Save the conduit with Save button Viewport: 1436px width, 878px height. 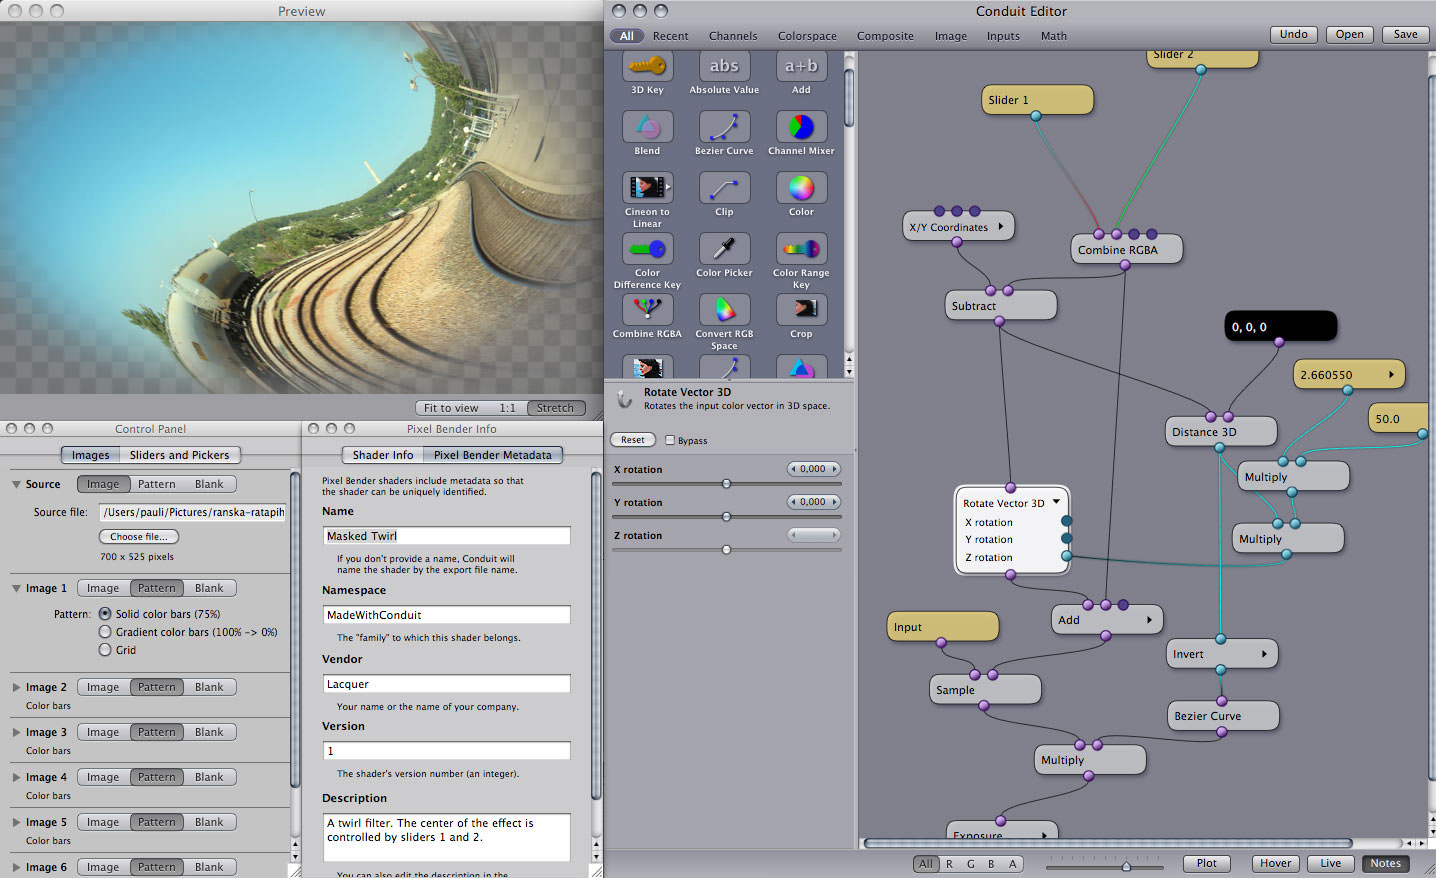1405,34
